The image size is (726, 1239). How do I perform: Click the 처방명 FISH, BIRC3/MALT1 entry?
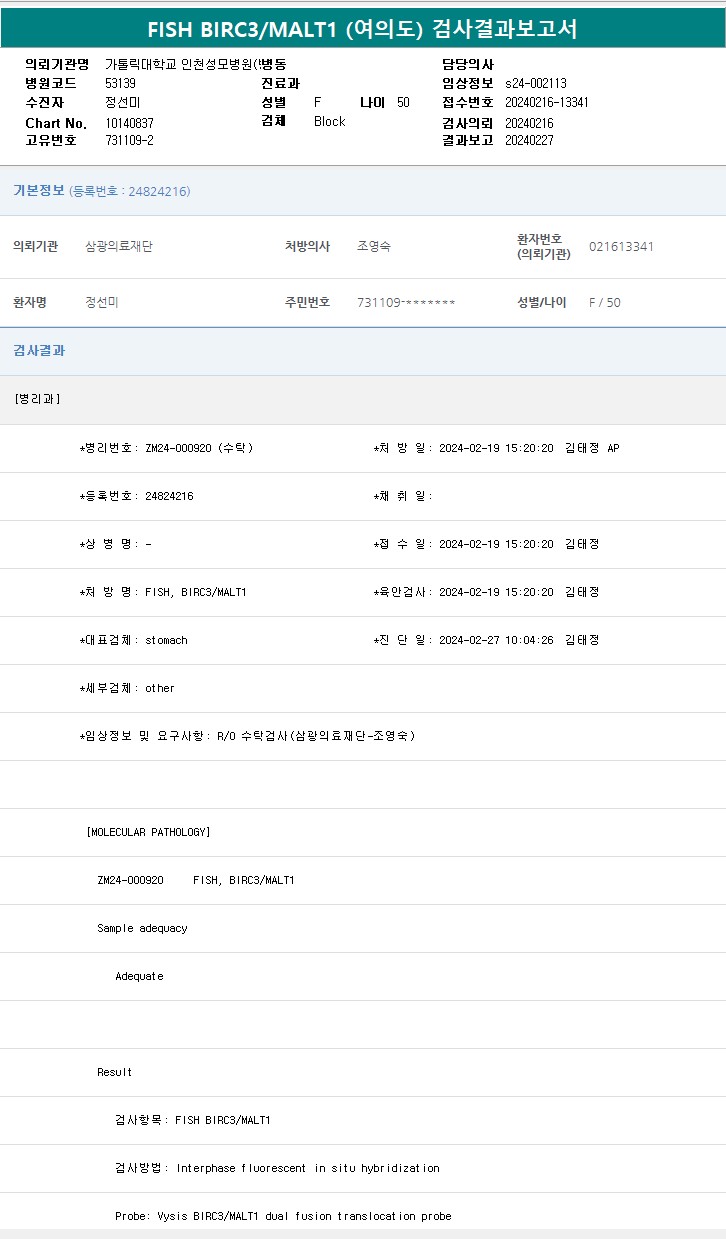(163, 592)
